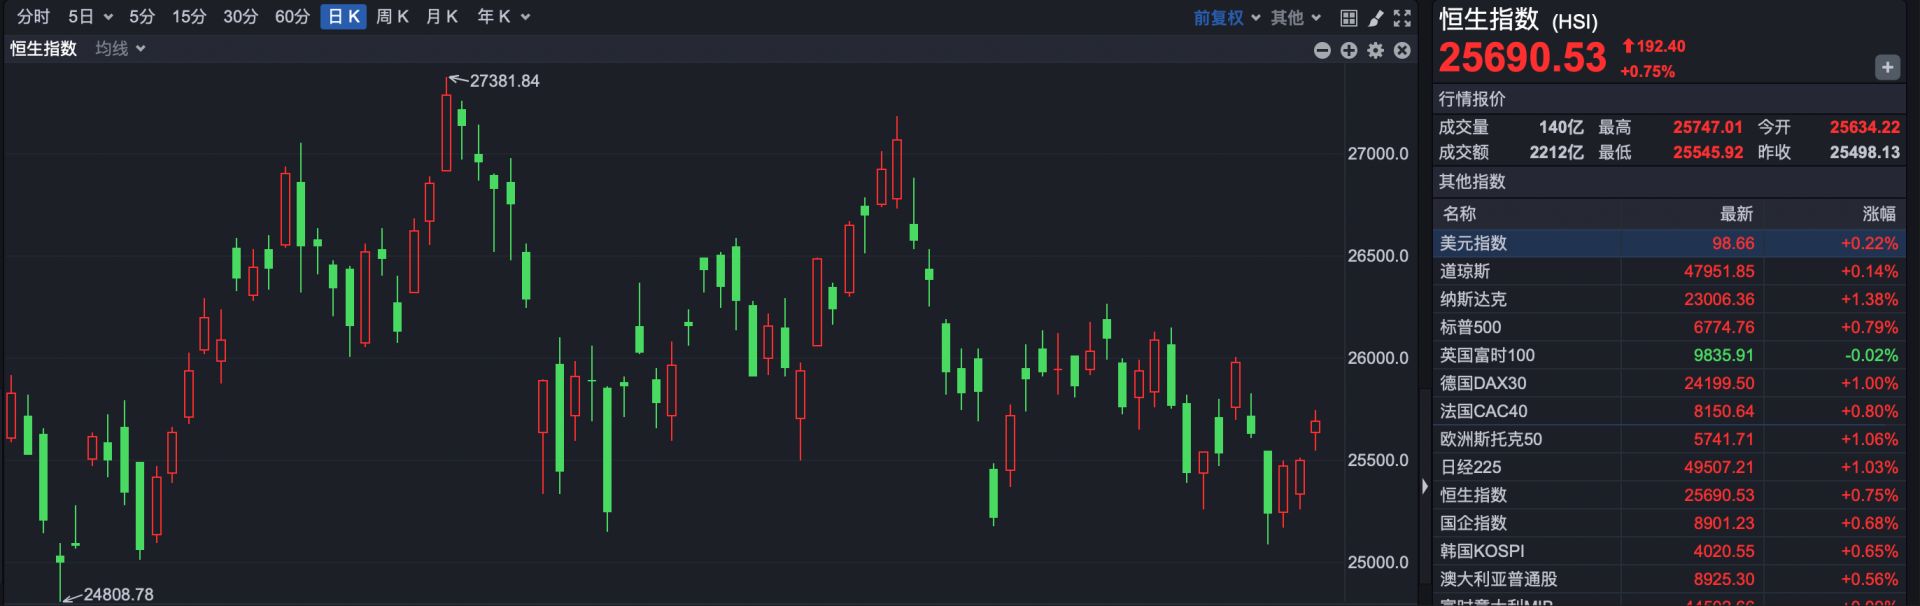Open the 年K period dropdown arrow
Screen dimensions: 1920x606
pos(526,17)
